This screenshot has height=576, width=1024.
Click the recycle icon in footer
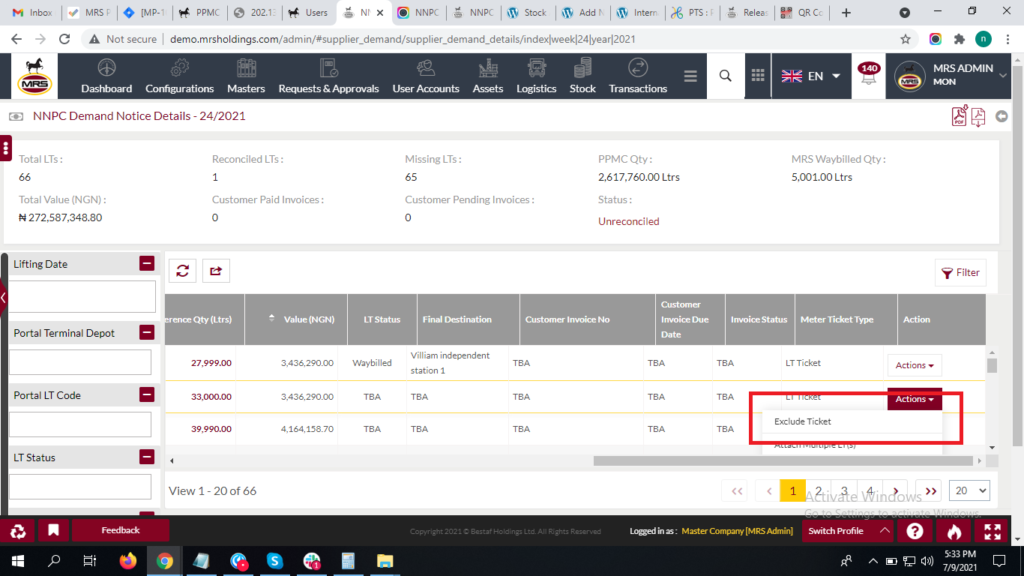18,531
